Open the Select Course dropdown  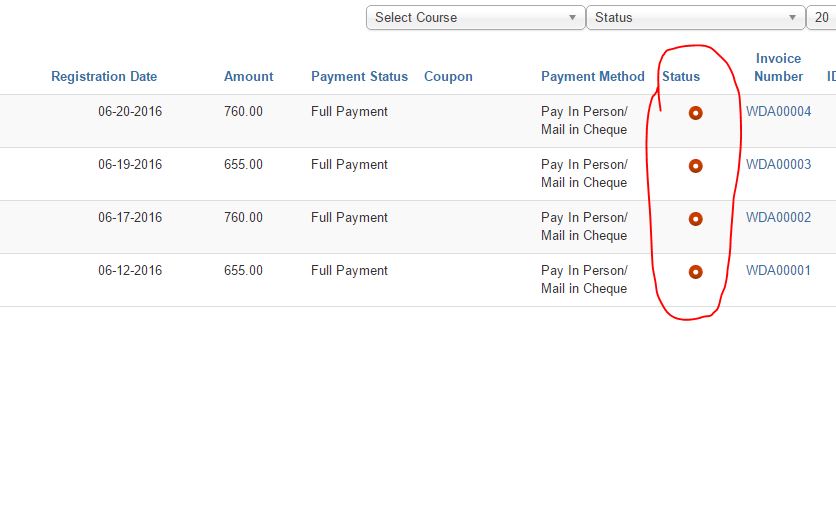(475, 17)
